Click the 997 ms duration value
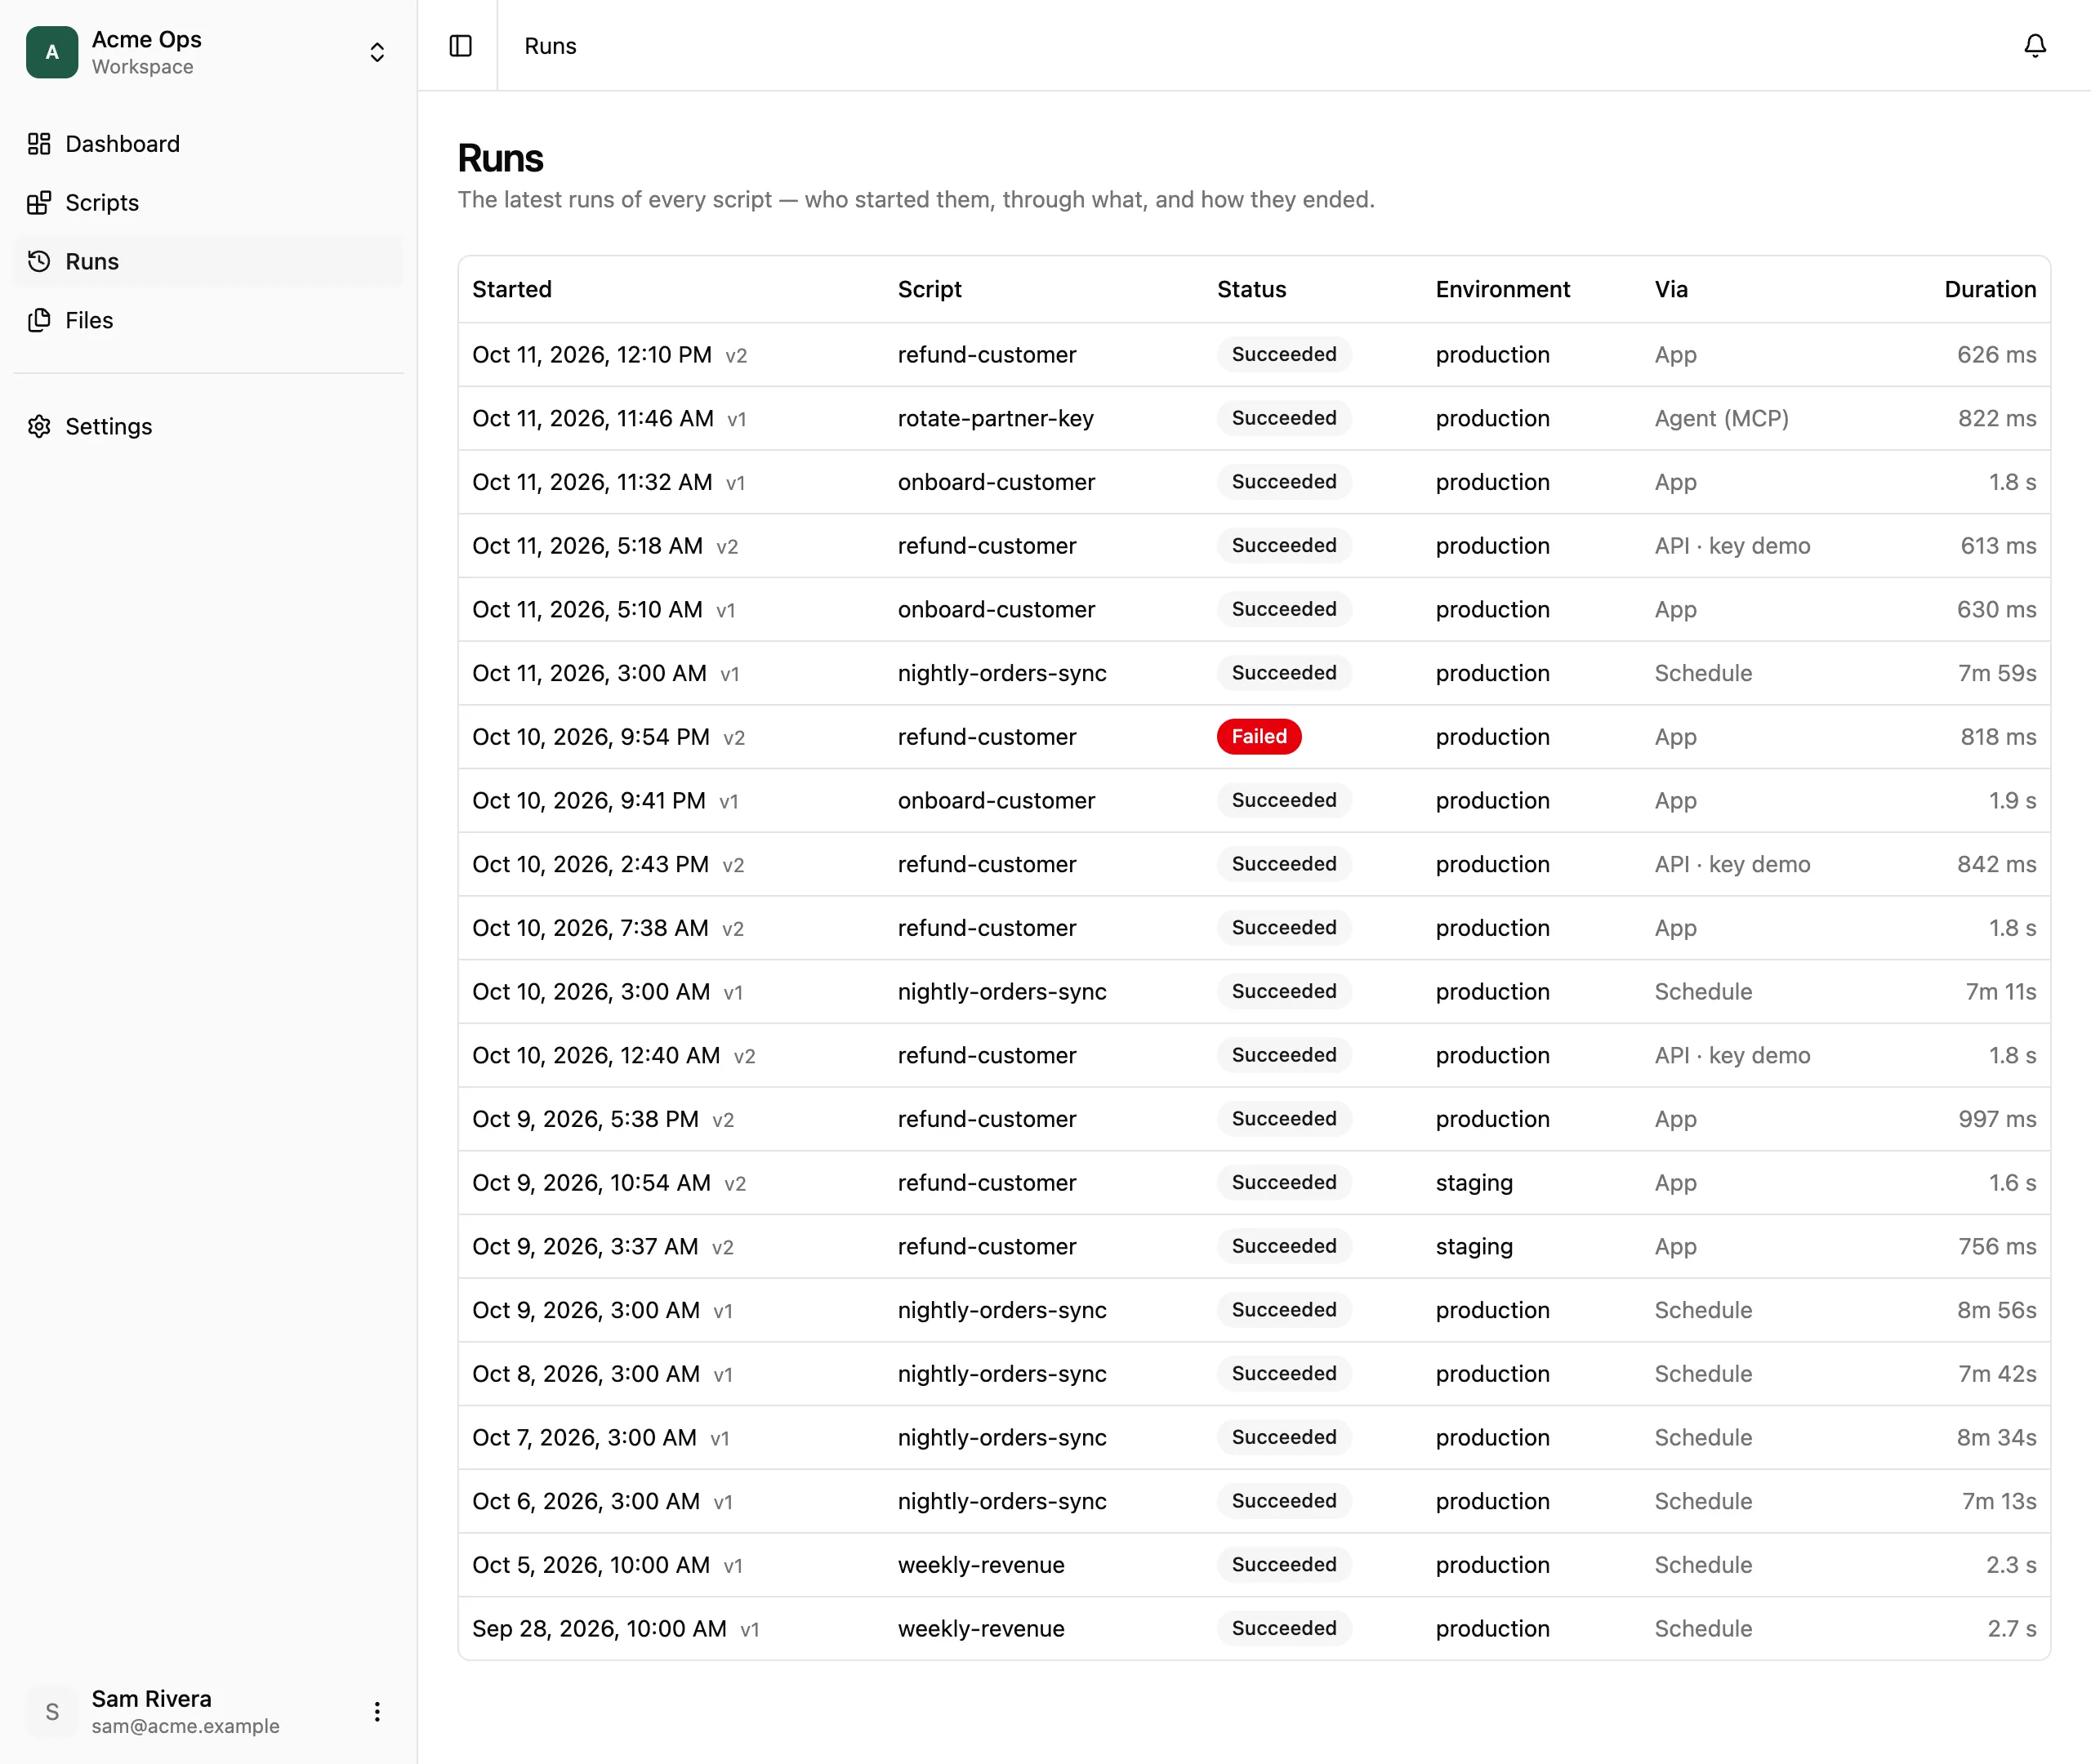 1996,1119
